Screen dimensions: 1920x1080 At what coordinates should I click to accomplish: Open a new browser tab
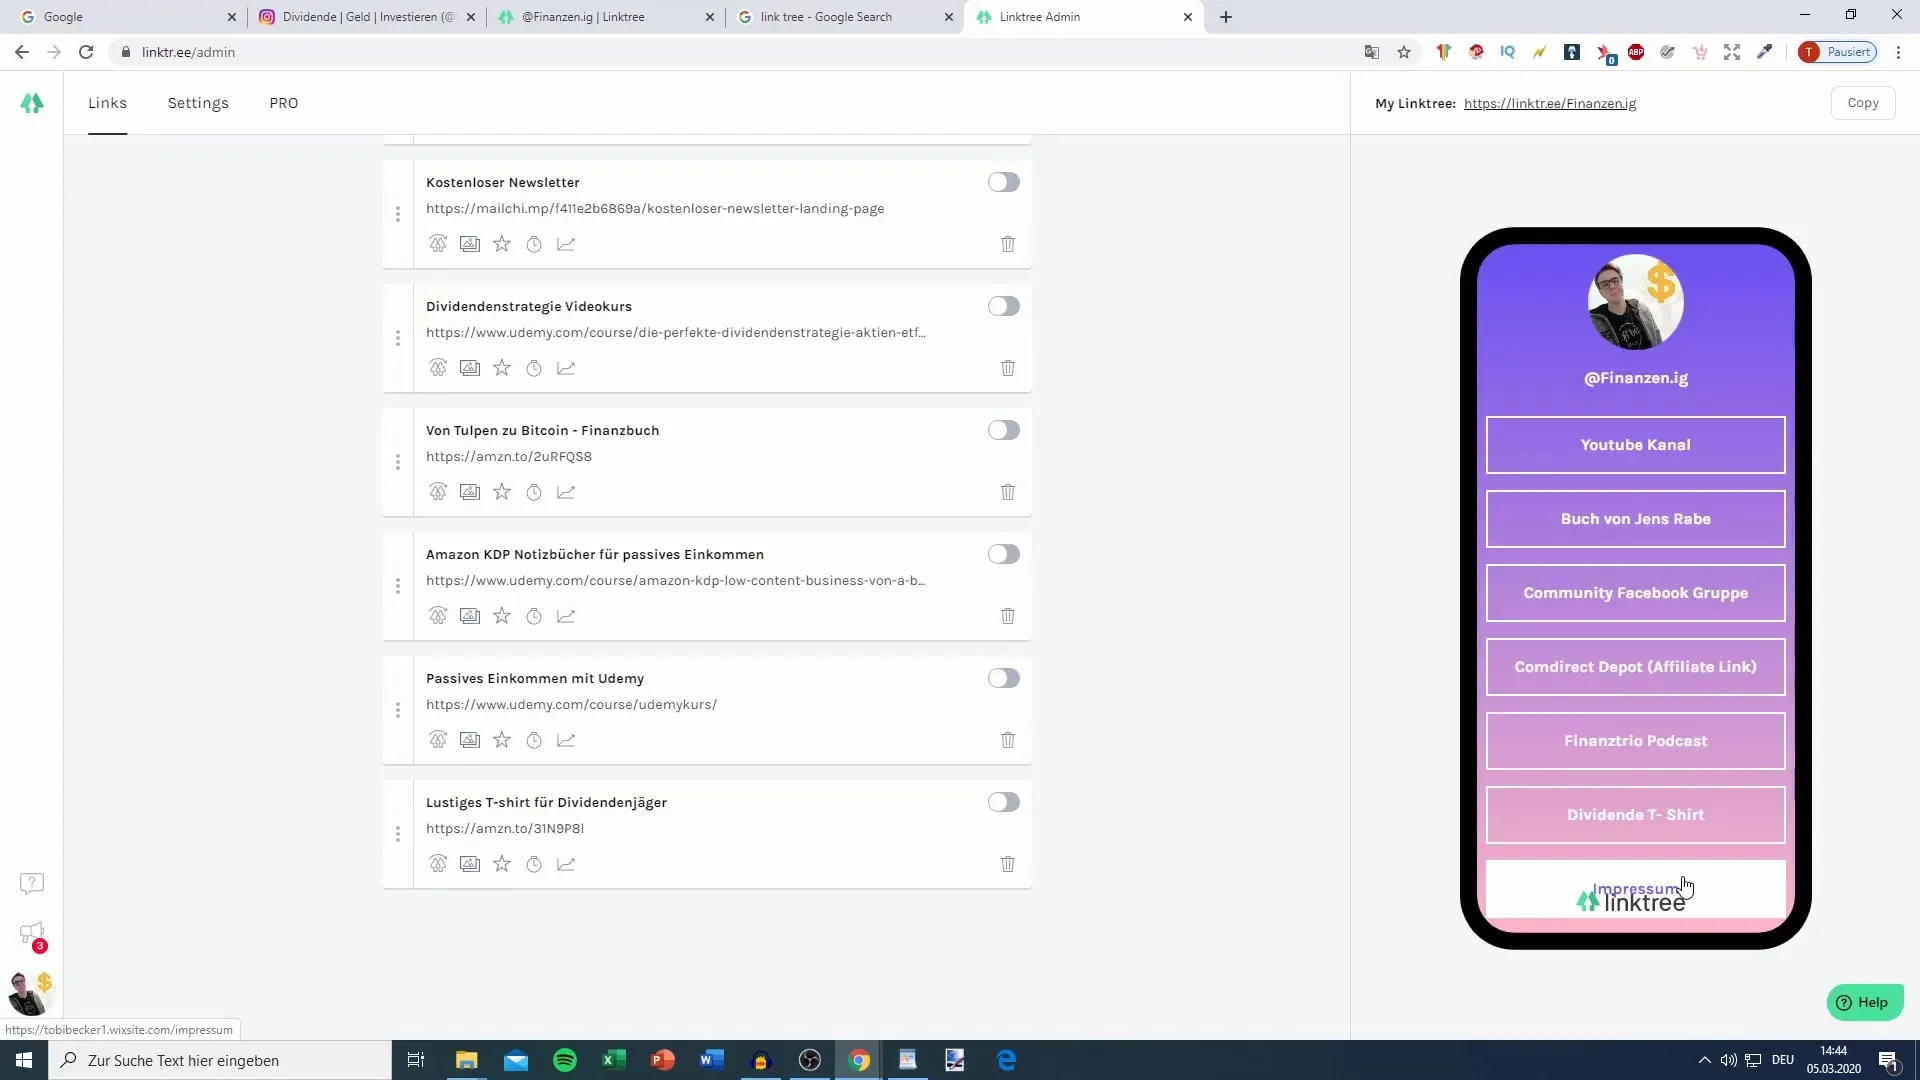click(x=1226, y=17)
